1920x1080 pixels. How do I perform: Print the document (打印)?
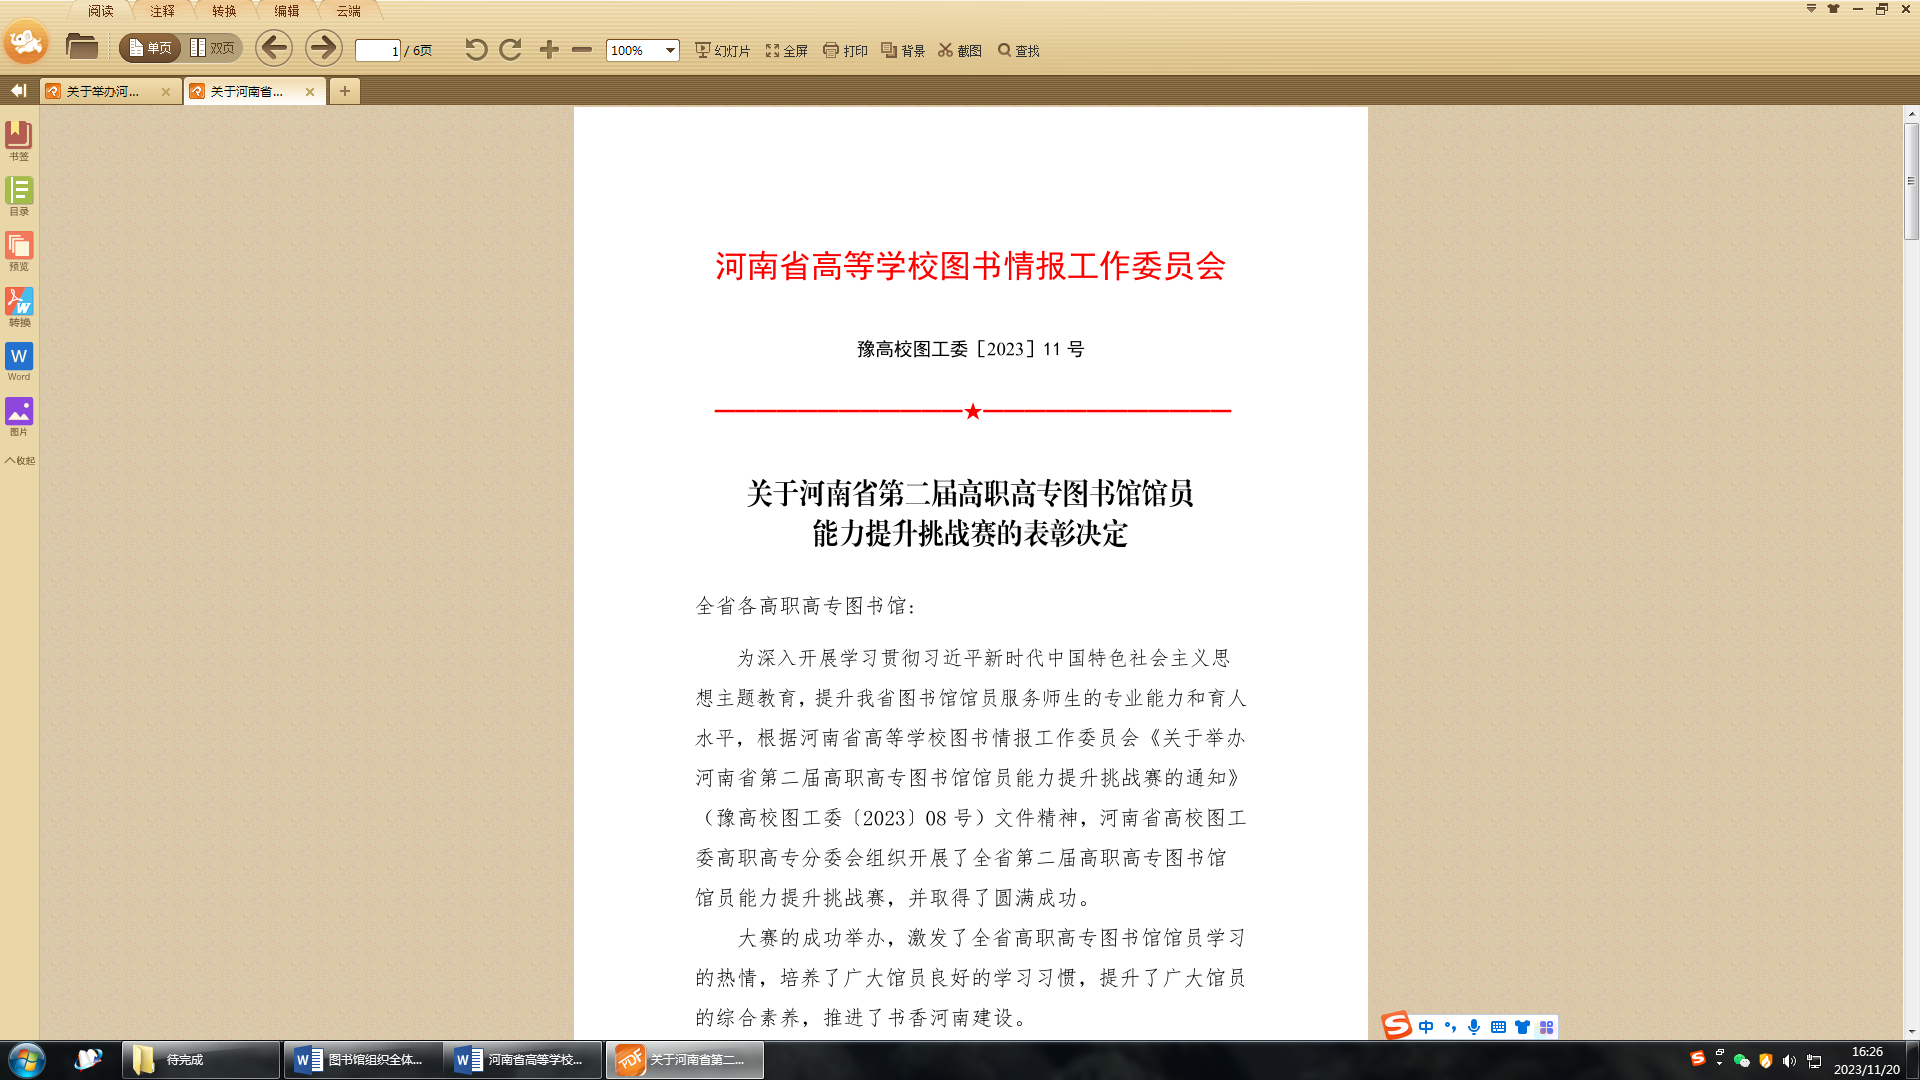[845, 50]
